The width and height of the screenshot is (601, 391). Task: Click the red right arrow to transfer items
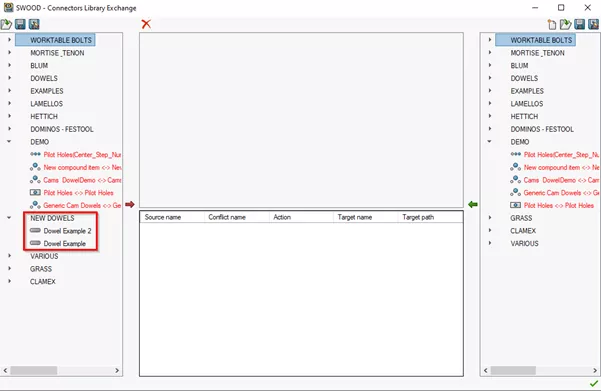[130, 205]
